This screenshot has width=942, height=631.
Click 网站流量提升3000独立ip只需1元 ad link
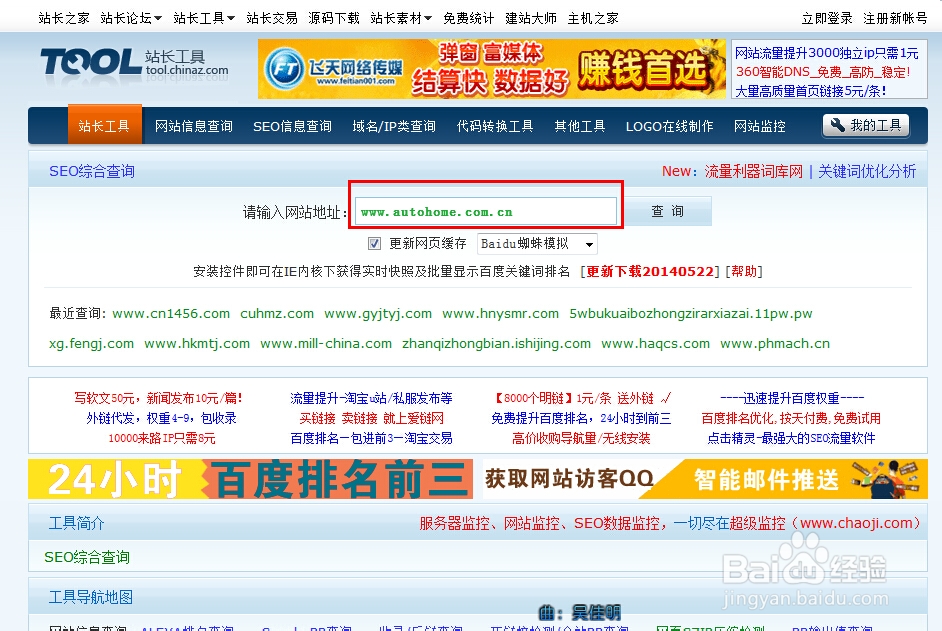[827, 53]
